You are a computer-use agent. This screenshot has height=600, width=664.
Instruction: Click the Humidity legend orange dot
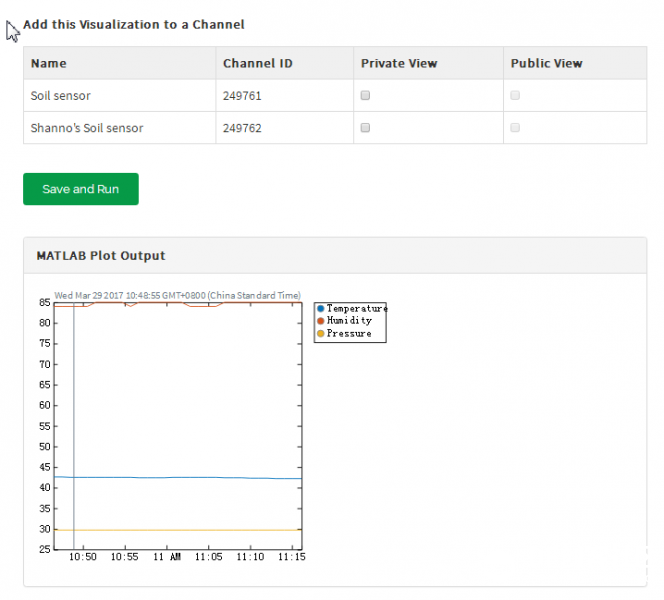[x=321, y=321]
